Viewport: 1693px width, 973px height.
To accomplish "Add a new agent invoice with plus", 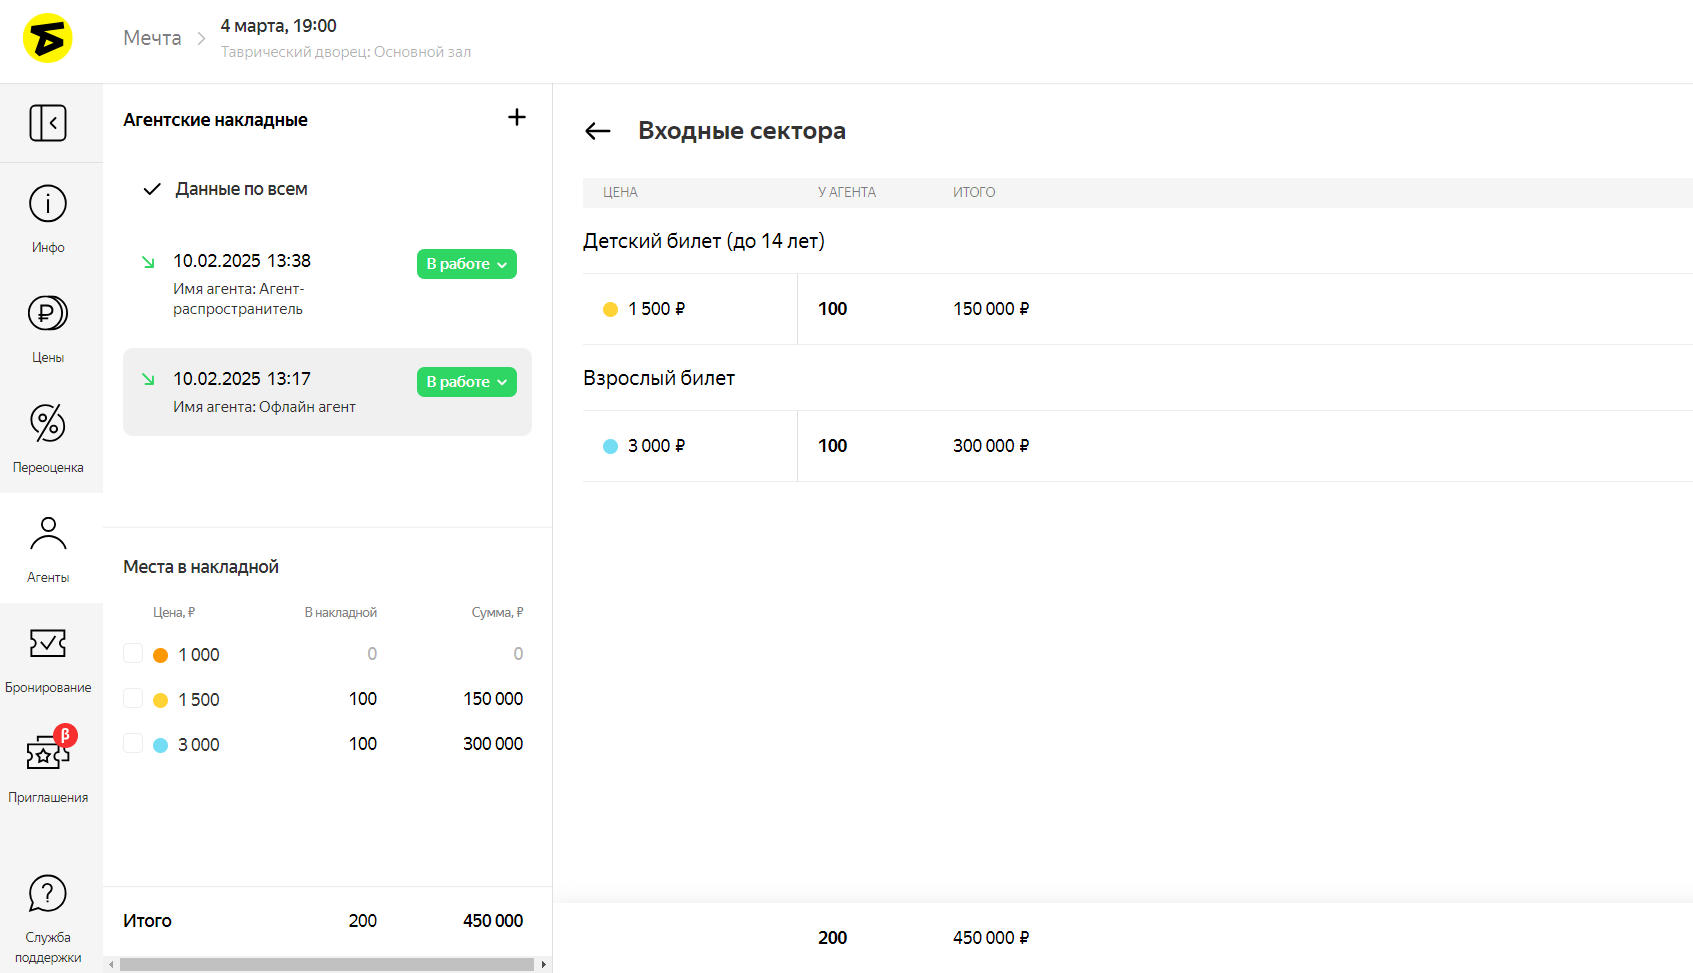I will click(x=517, y=118).
